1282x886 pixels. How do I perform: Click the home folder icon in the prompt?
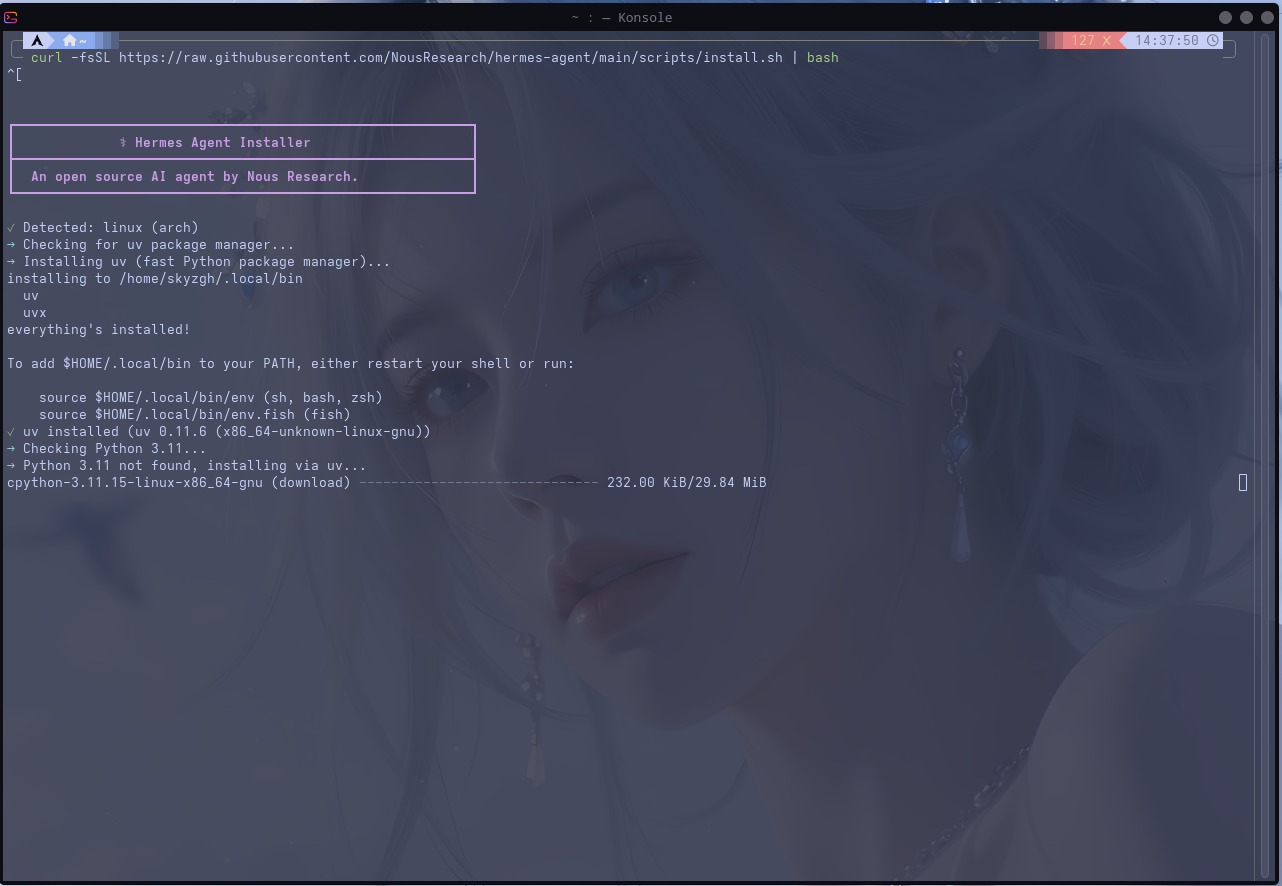click(67, 39)
